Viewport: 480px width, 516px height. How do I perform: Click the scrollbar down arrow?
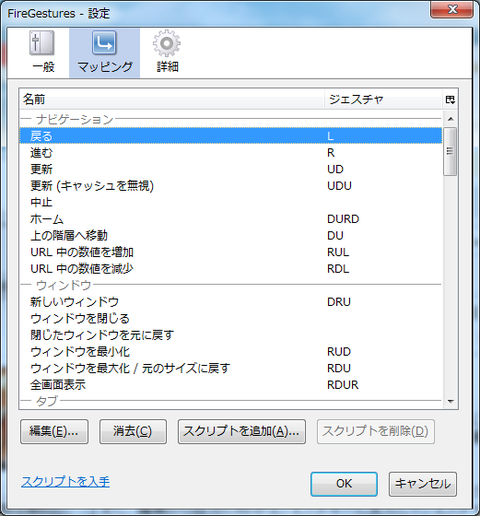pyautogui.click(x=450, y=401)
